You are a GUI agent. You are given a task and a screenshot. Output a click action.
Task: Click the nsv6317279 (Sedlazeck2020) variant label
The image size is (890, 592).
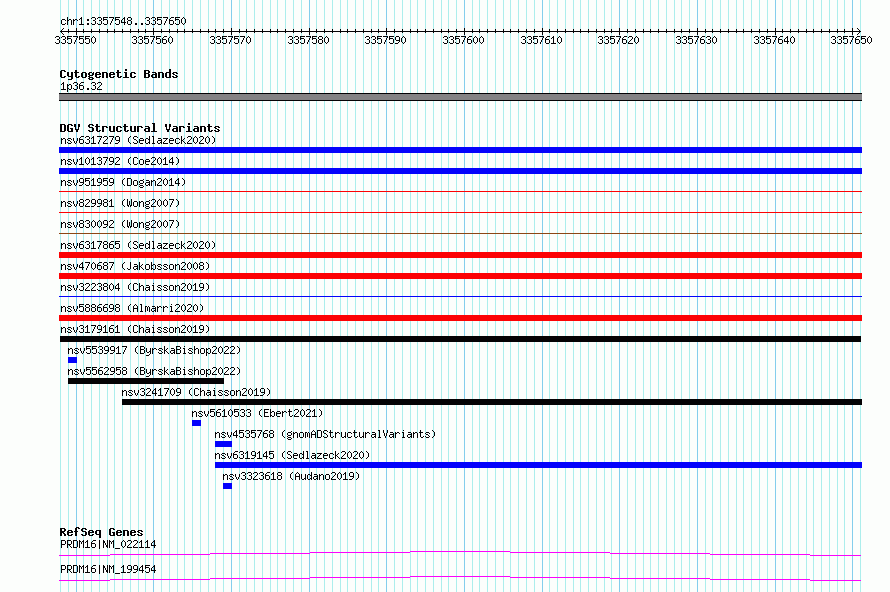pos(138,140)
